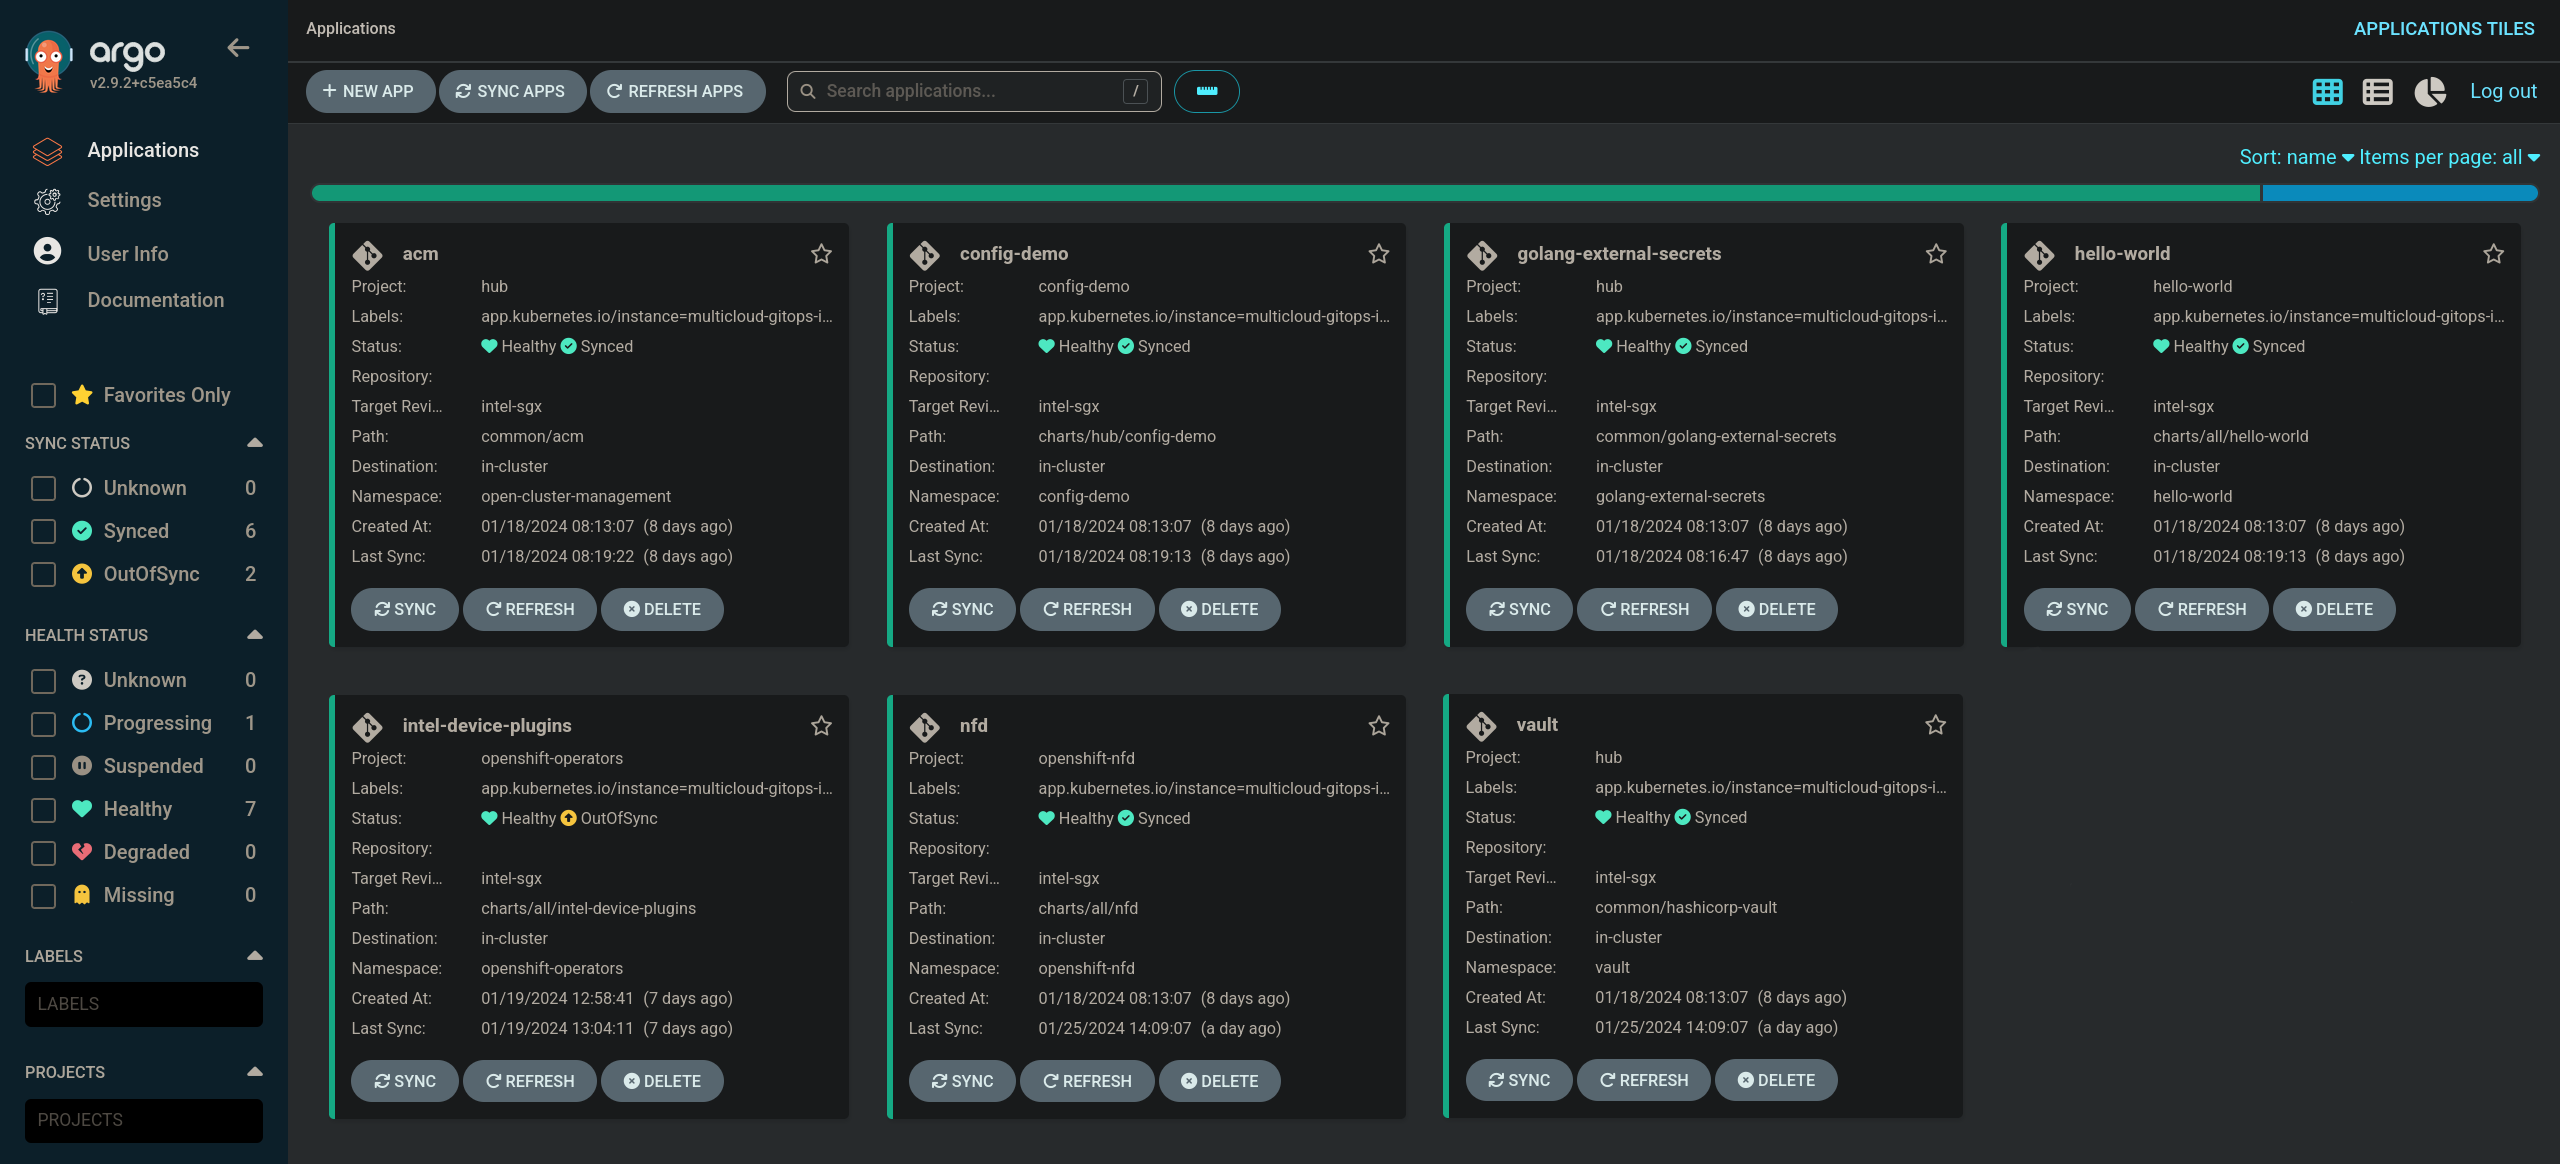
Task: Check the sync status Unknown filter
Action: tap(43, 489)
